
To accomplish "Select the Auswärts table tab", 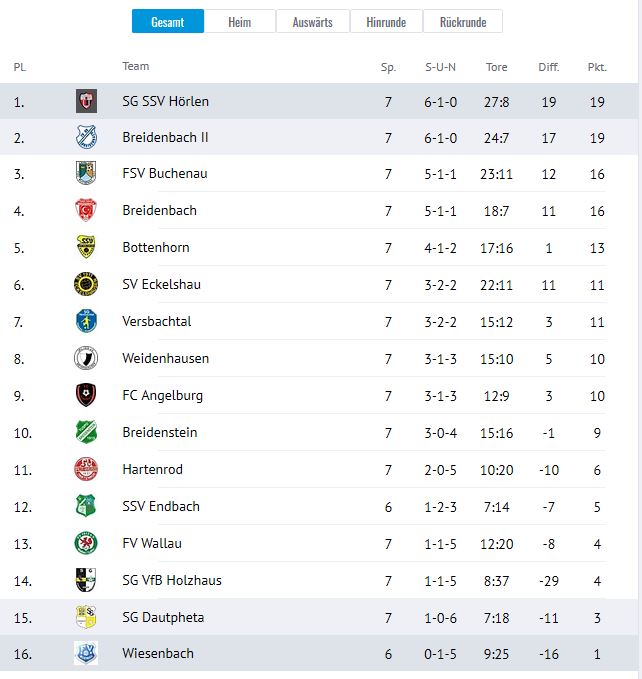I will 313,22.
